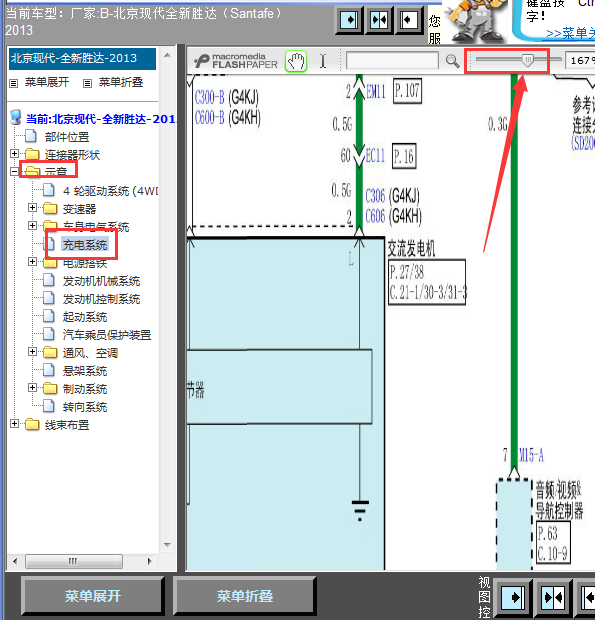This screenshot has height=620, width=595.
Task: Expand the 制动系统 tree node
Action: click(x=32, y=388)
